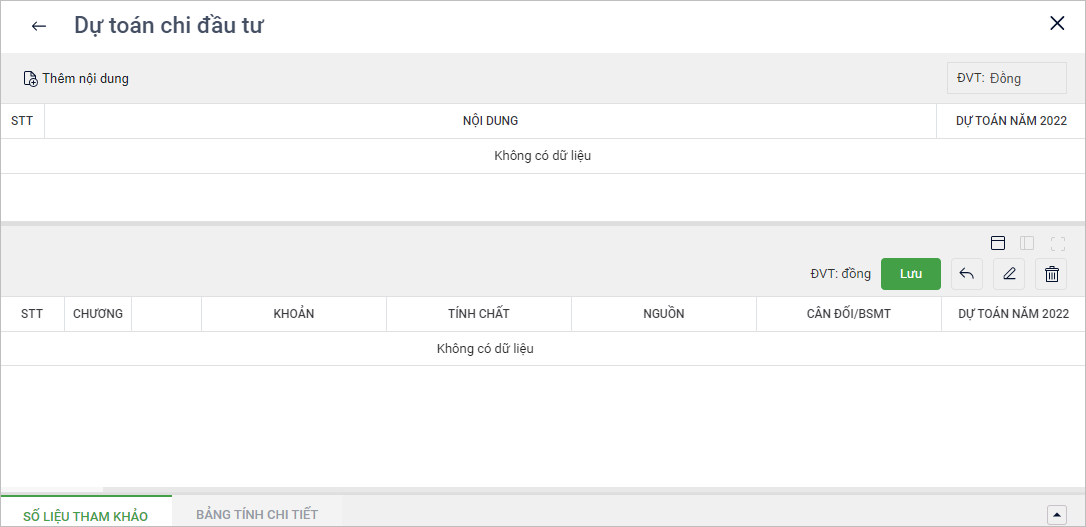
Task: Click the Nội dung column header
Action: point(490,121)
